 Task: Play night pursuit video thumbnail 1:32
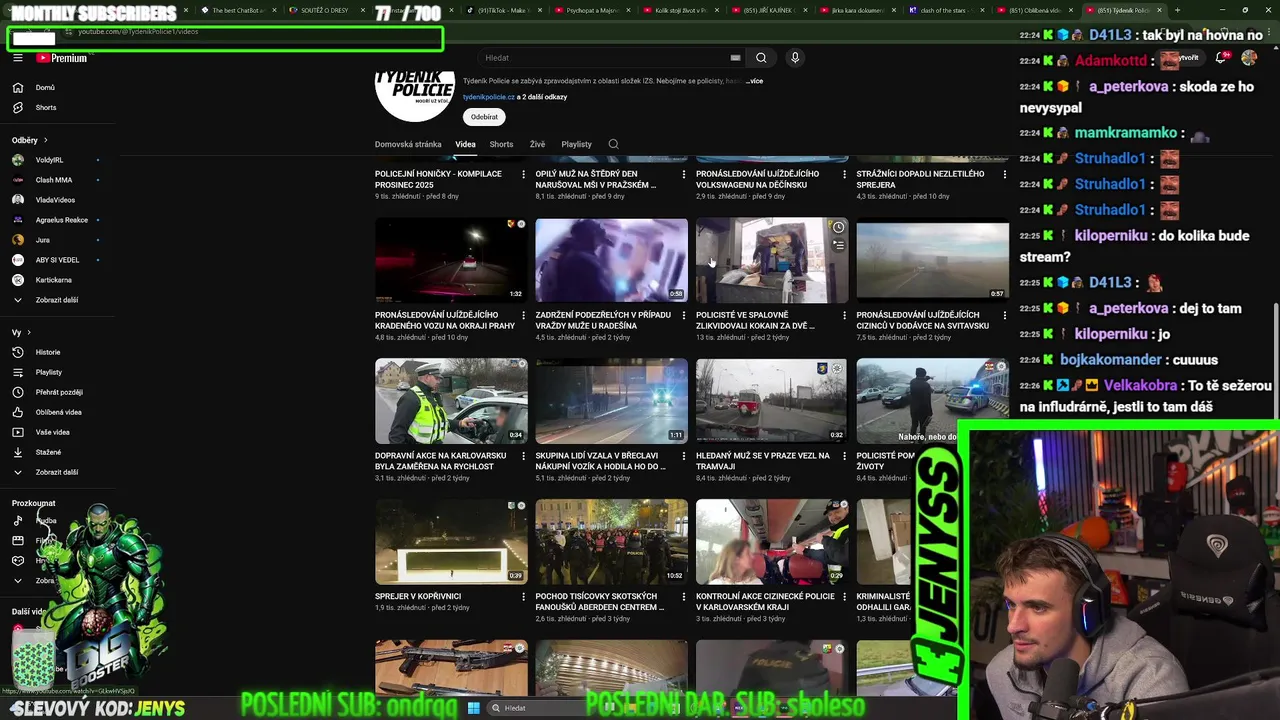(x=451, y=260)
